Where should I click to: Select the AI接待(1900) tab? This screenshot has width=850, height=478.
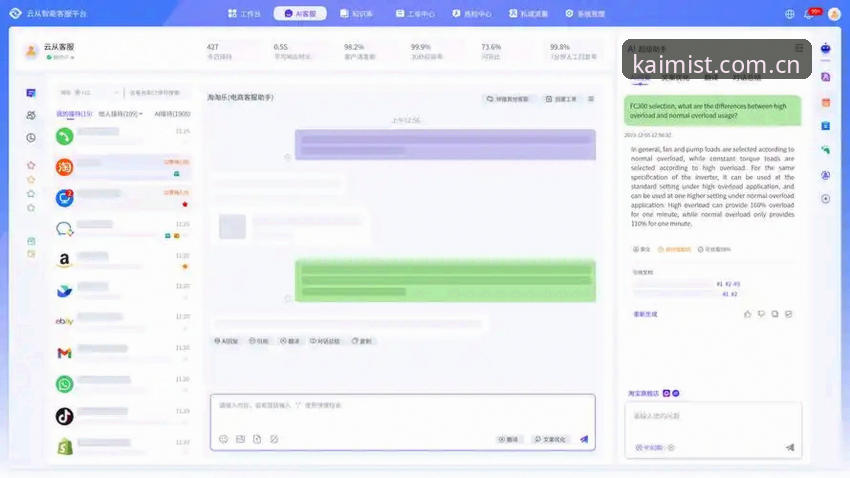(172, 114)
